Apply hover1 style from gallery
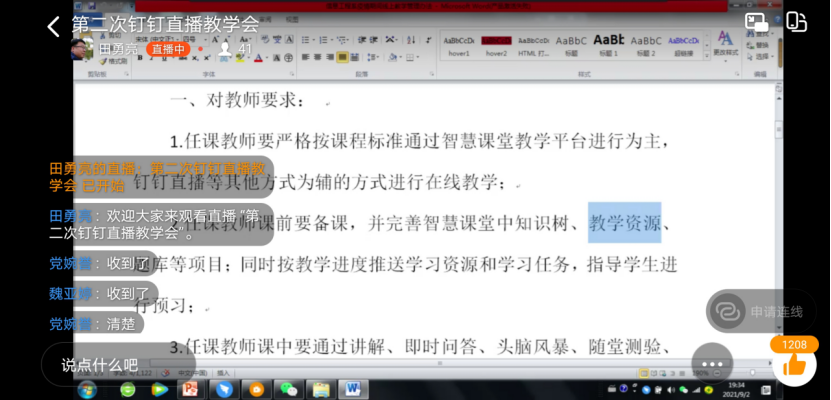831x400 pixels. click(x=459, y=46)
